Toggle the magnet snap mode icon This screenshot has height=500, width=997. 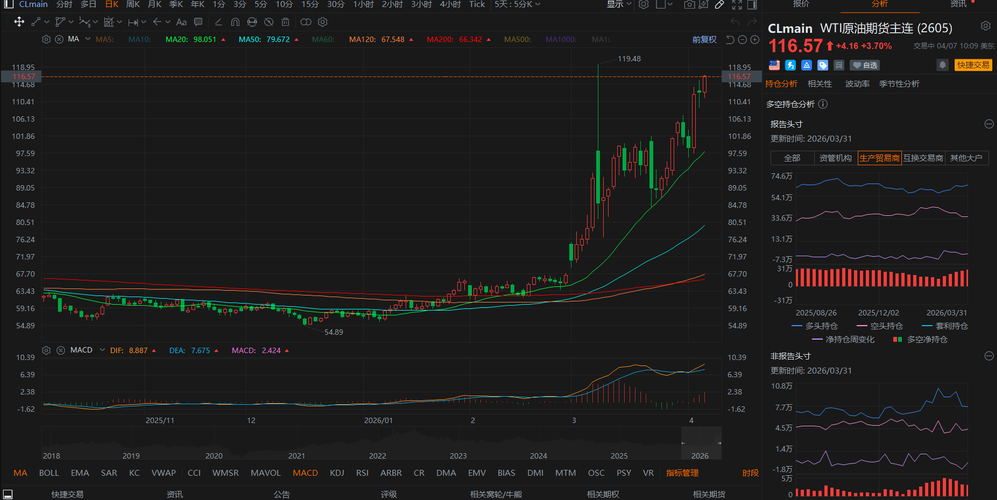click(x=235, y=22)
